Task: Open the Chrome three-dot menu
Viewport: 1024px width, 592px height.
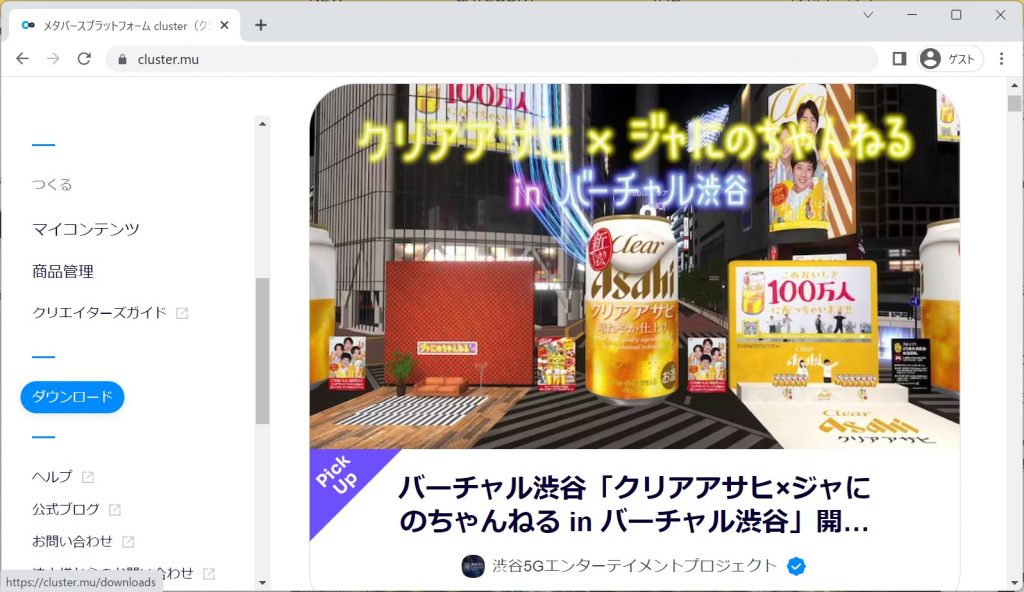Action: (x=1001, y=59)
